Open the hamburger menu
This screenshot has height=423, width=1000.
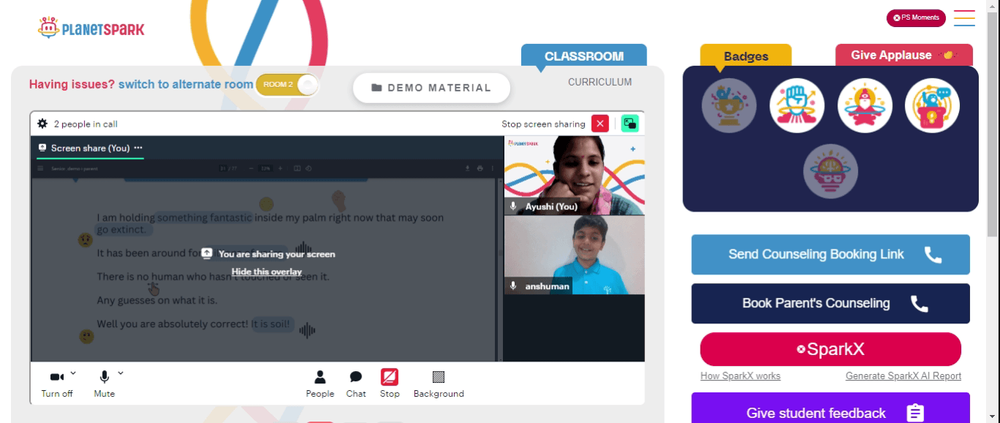pyautogui.click(x=964, y=18)
